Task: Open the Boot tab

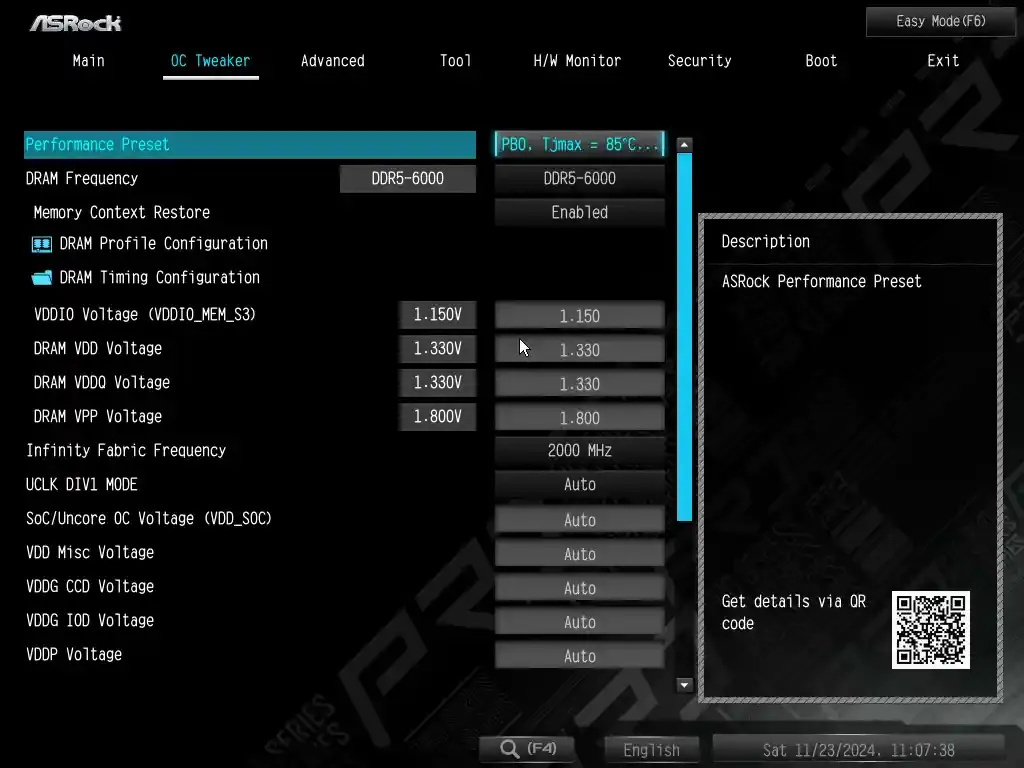Action: coord(821,61)
